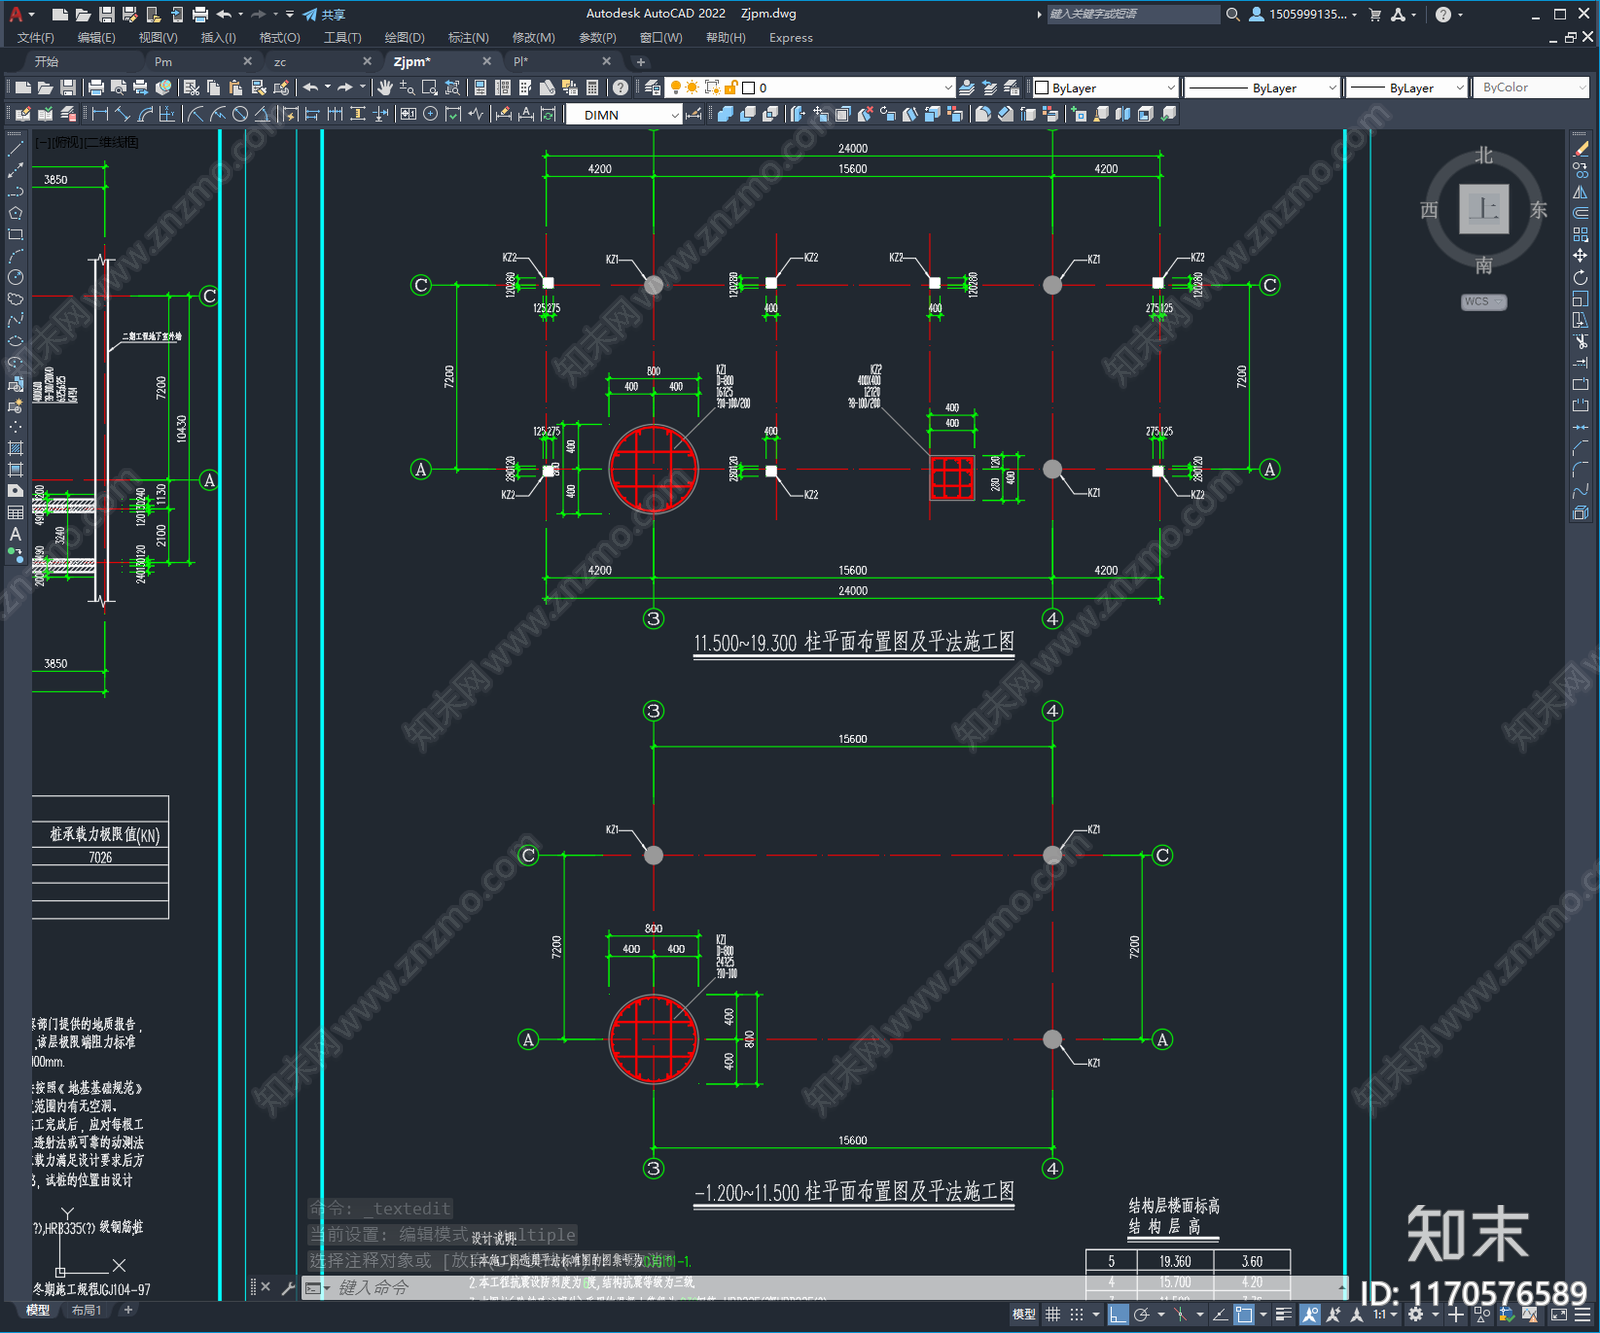The width and height of the screenshot is (1600, 1333).
Task: Open the ByLayer lineweight dropdown
Action: click(1406, 88)
